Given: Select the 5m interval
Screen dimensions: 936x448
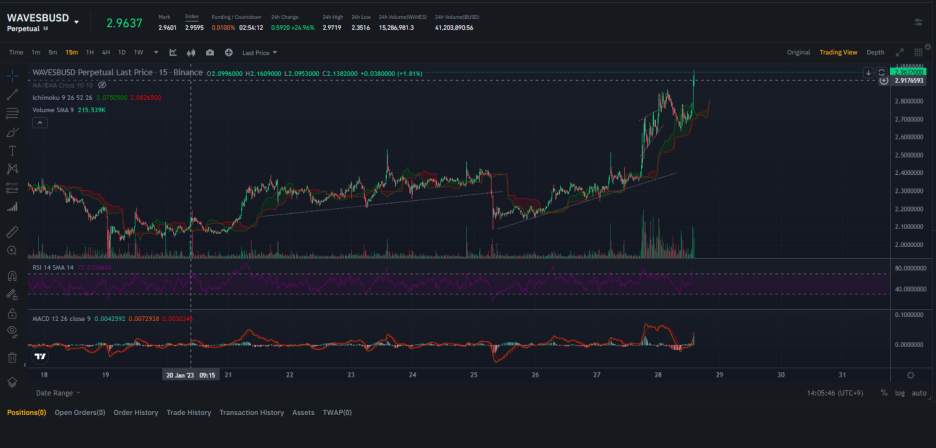Looking at the screenshot, I should coord(53,53).
